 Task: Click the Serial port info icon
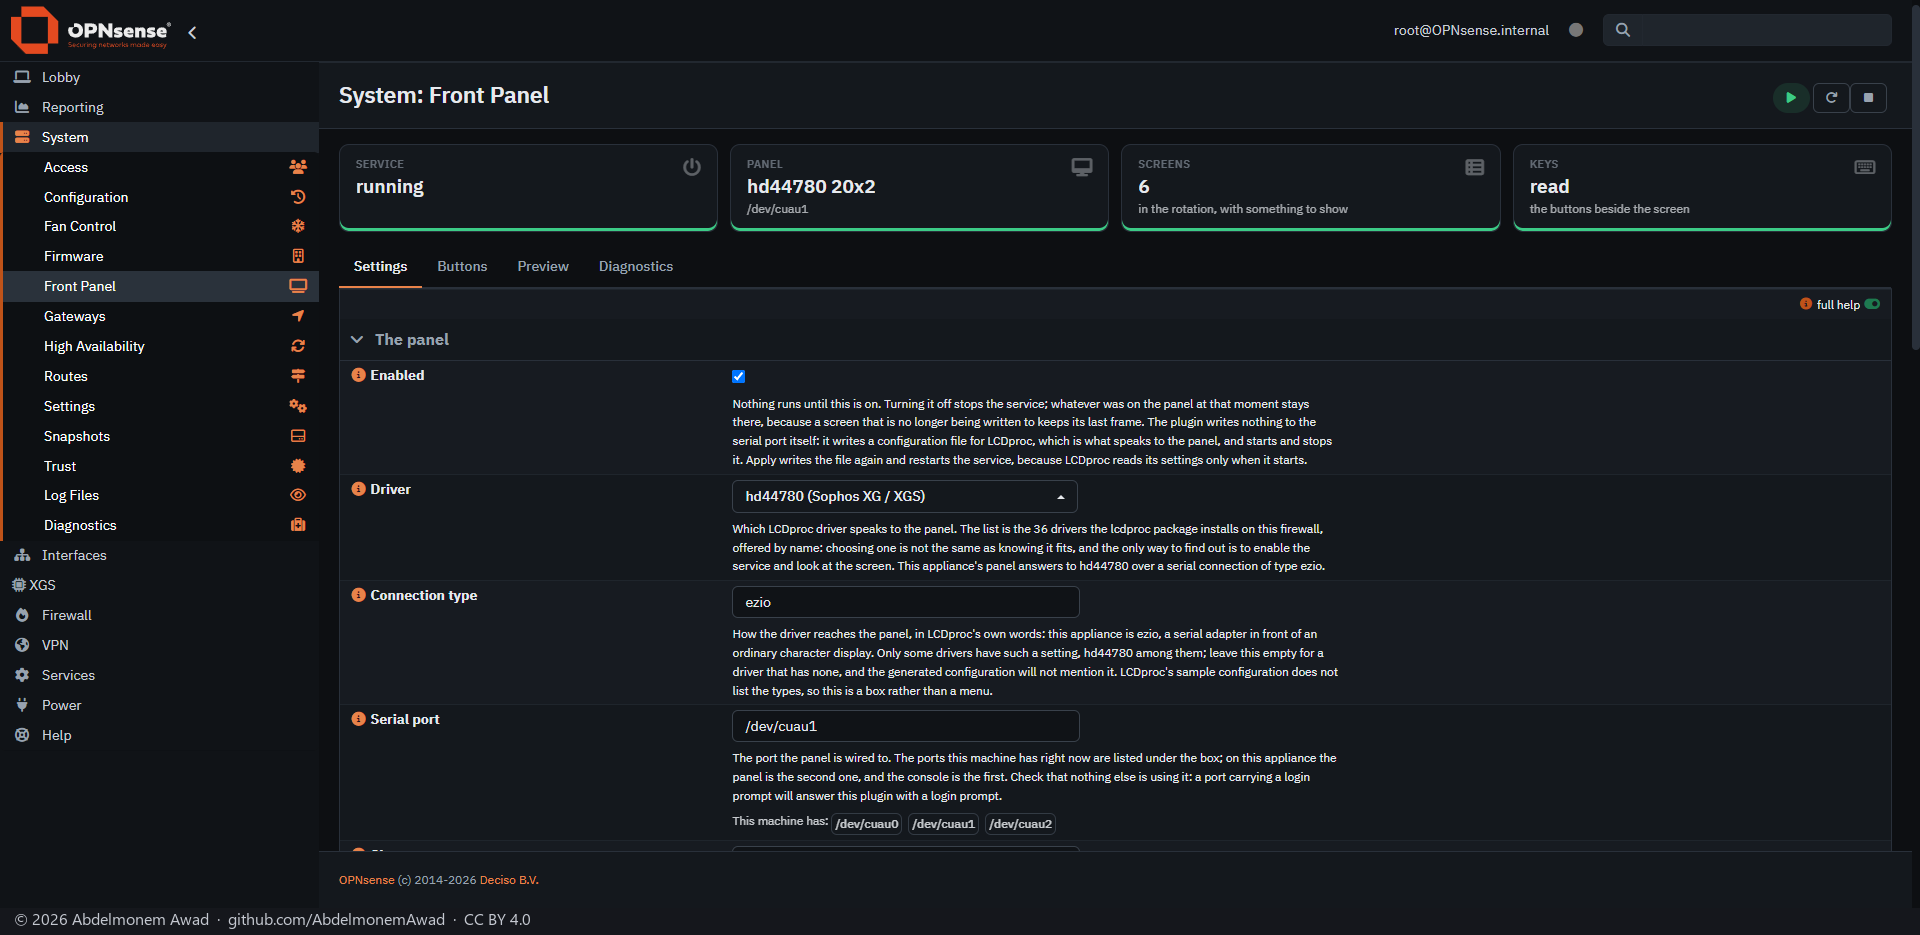(x=358, y=719)
